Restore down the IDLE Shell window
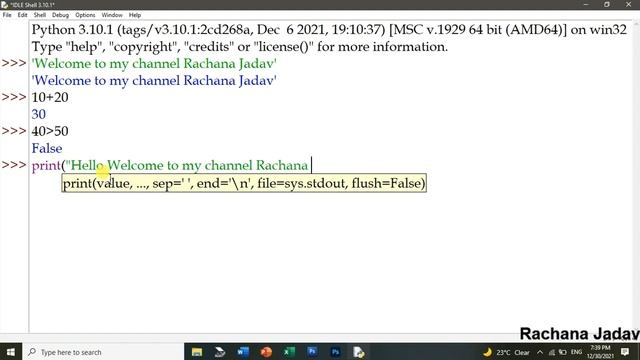640x360 pixels. 607,4
